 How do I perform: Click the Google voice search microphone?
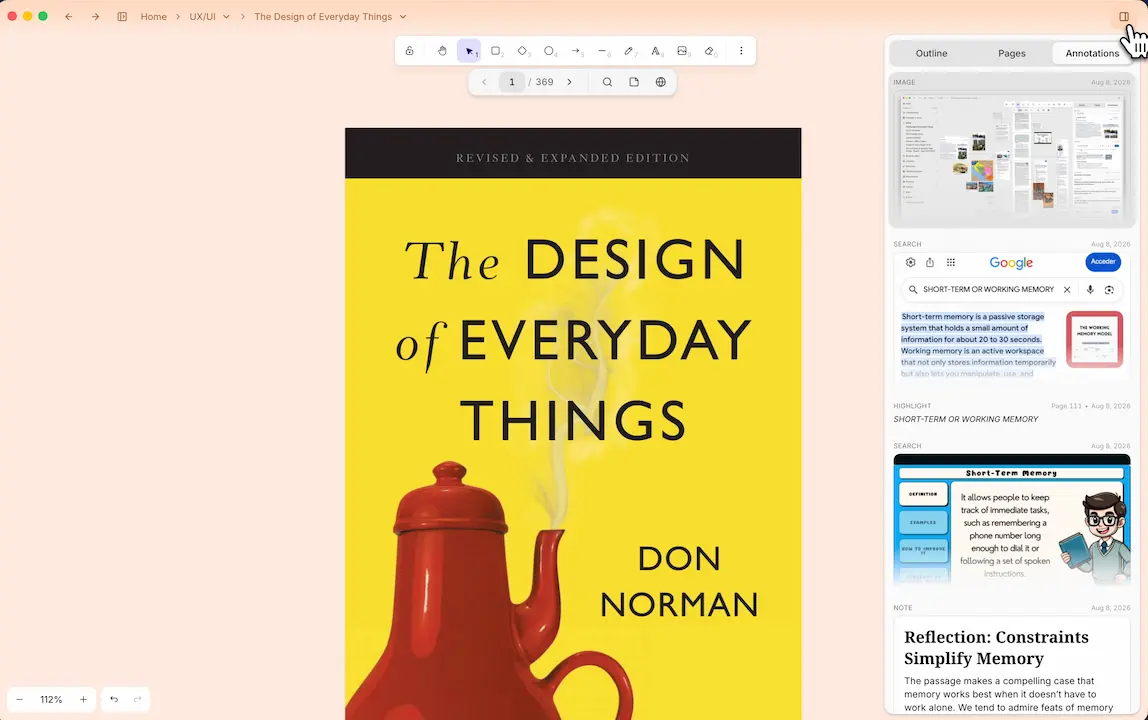point(1090,290)
